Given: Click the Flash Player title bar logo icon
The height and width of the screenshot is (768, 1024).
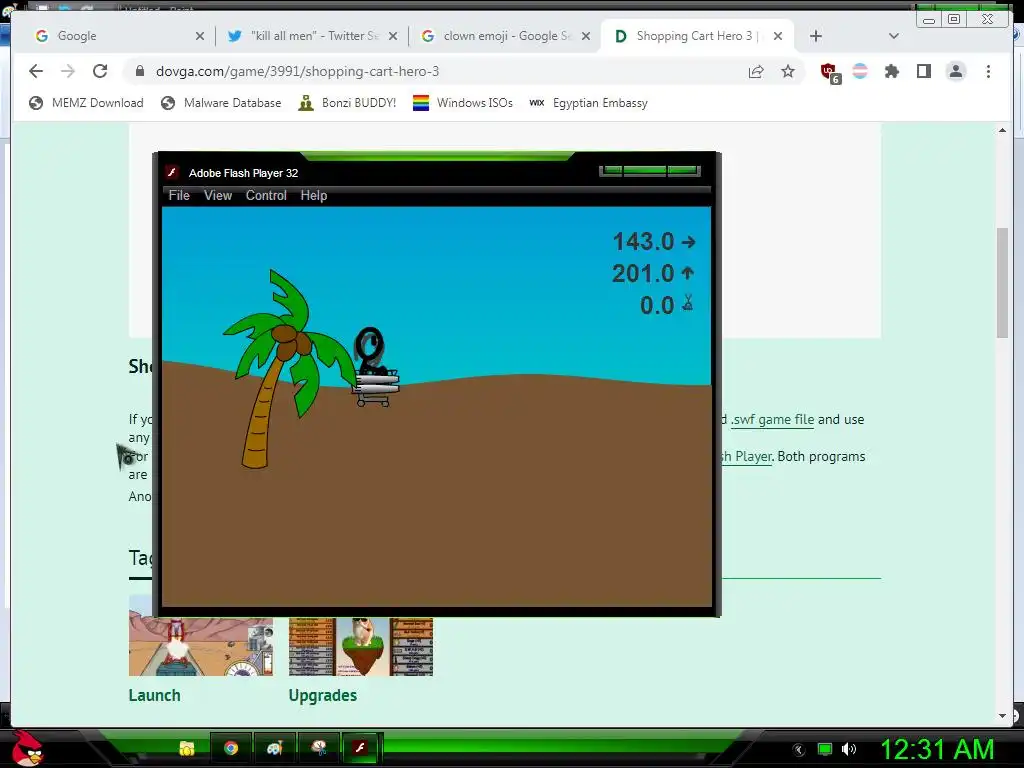Looking at the screenshot, I should click(x=172, y=172).
